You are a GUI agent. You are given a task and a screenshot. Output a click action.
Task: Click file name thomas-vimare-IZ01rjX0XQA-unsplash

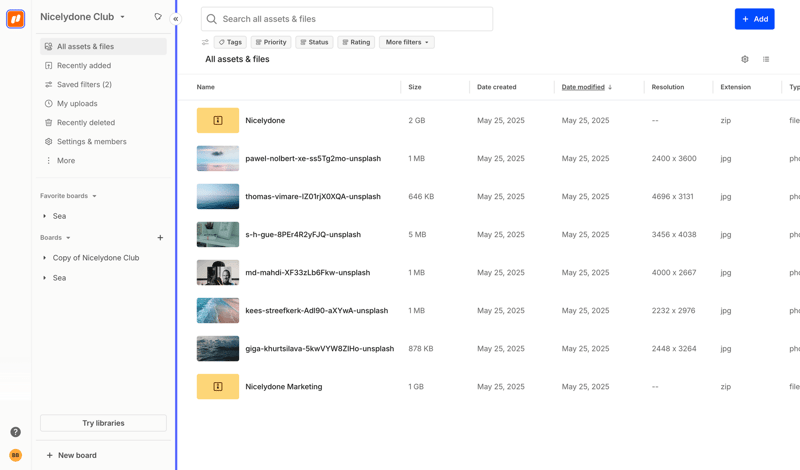[x=313, y=196]
